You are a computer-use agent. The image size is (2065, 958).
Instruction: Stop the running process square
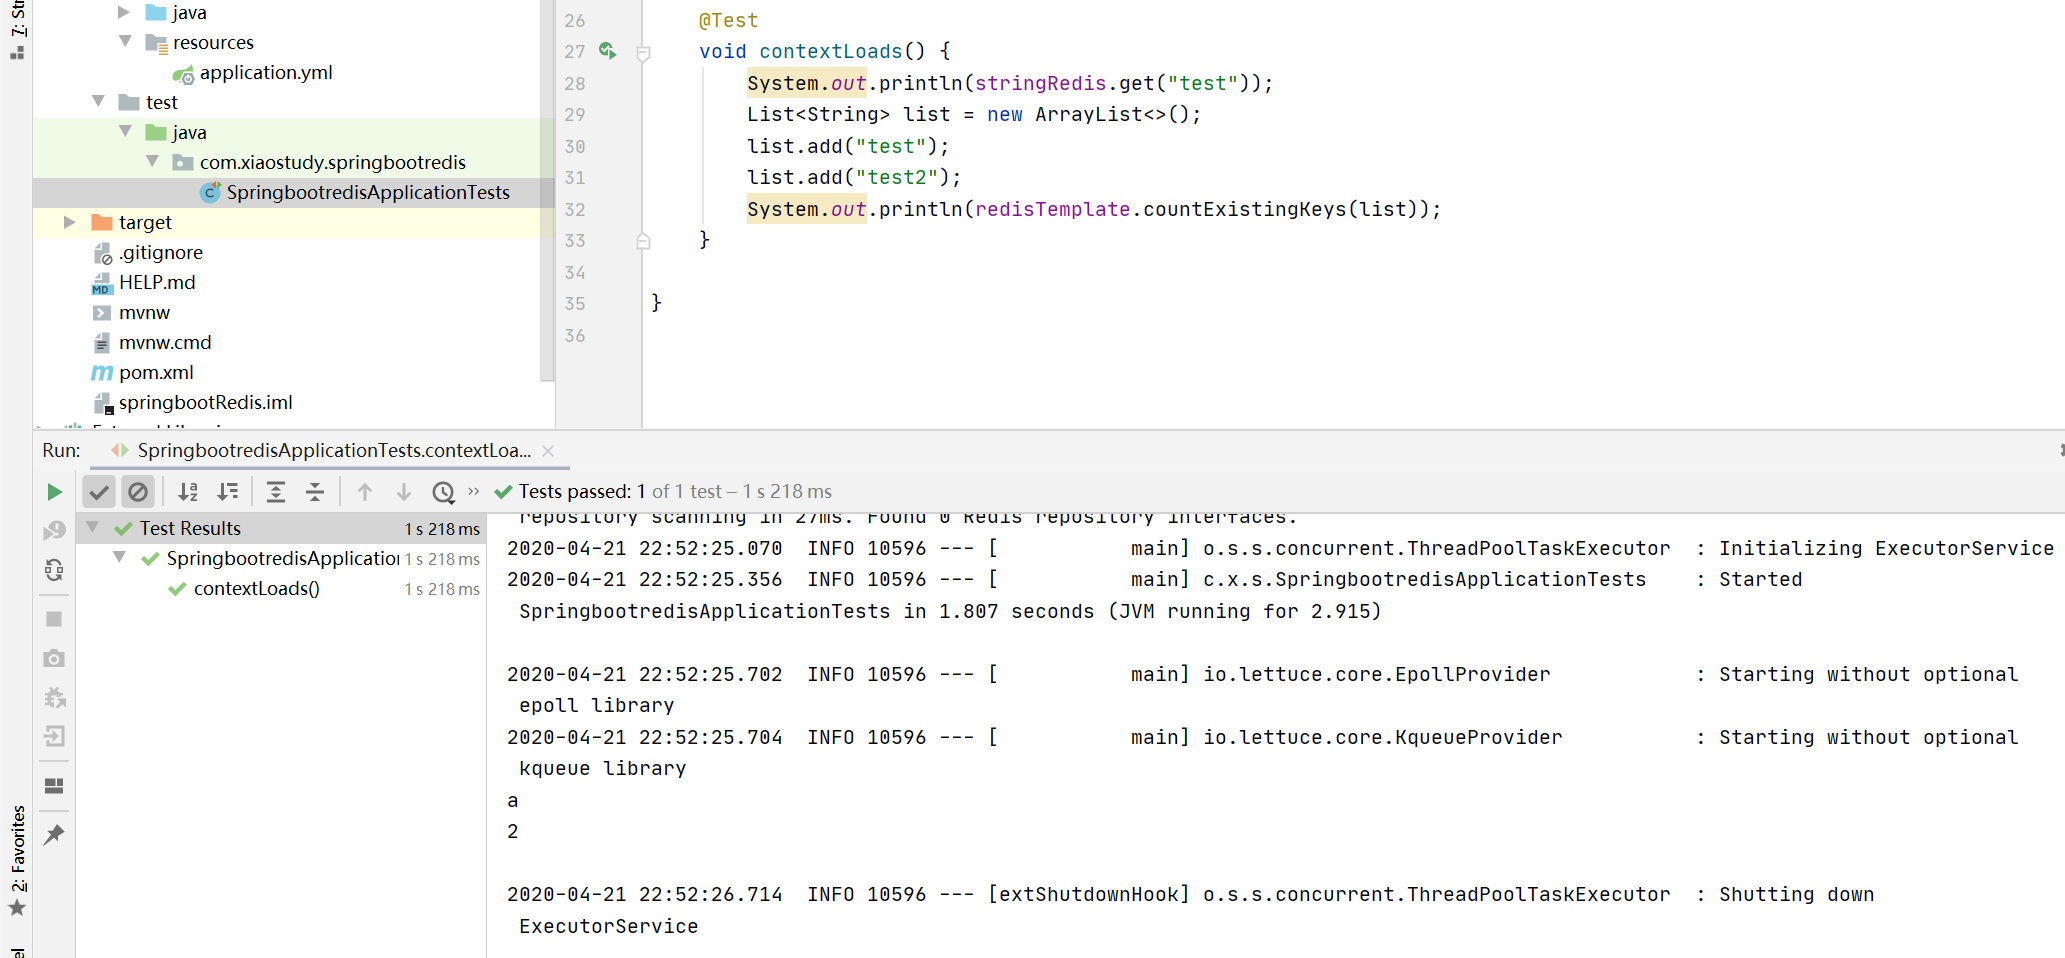tap(54, 619)
